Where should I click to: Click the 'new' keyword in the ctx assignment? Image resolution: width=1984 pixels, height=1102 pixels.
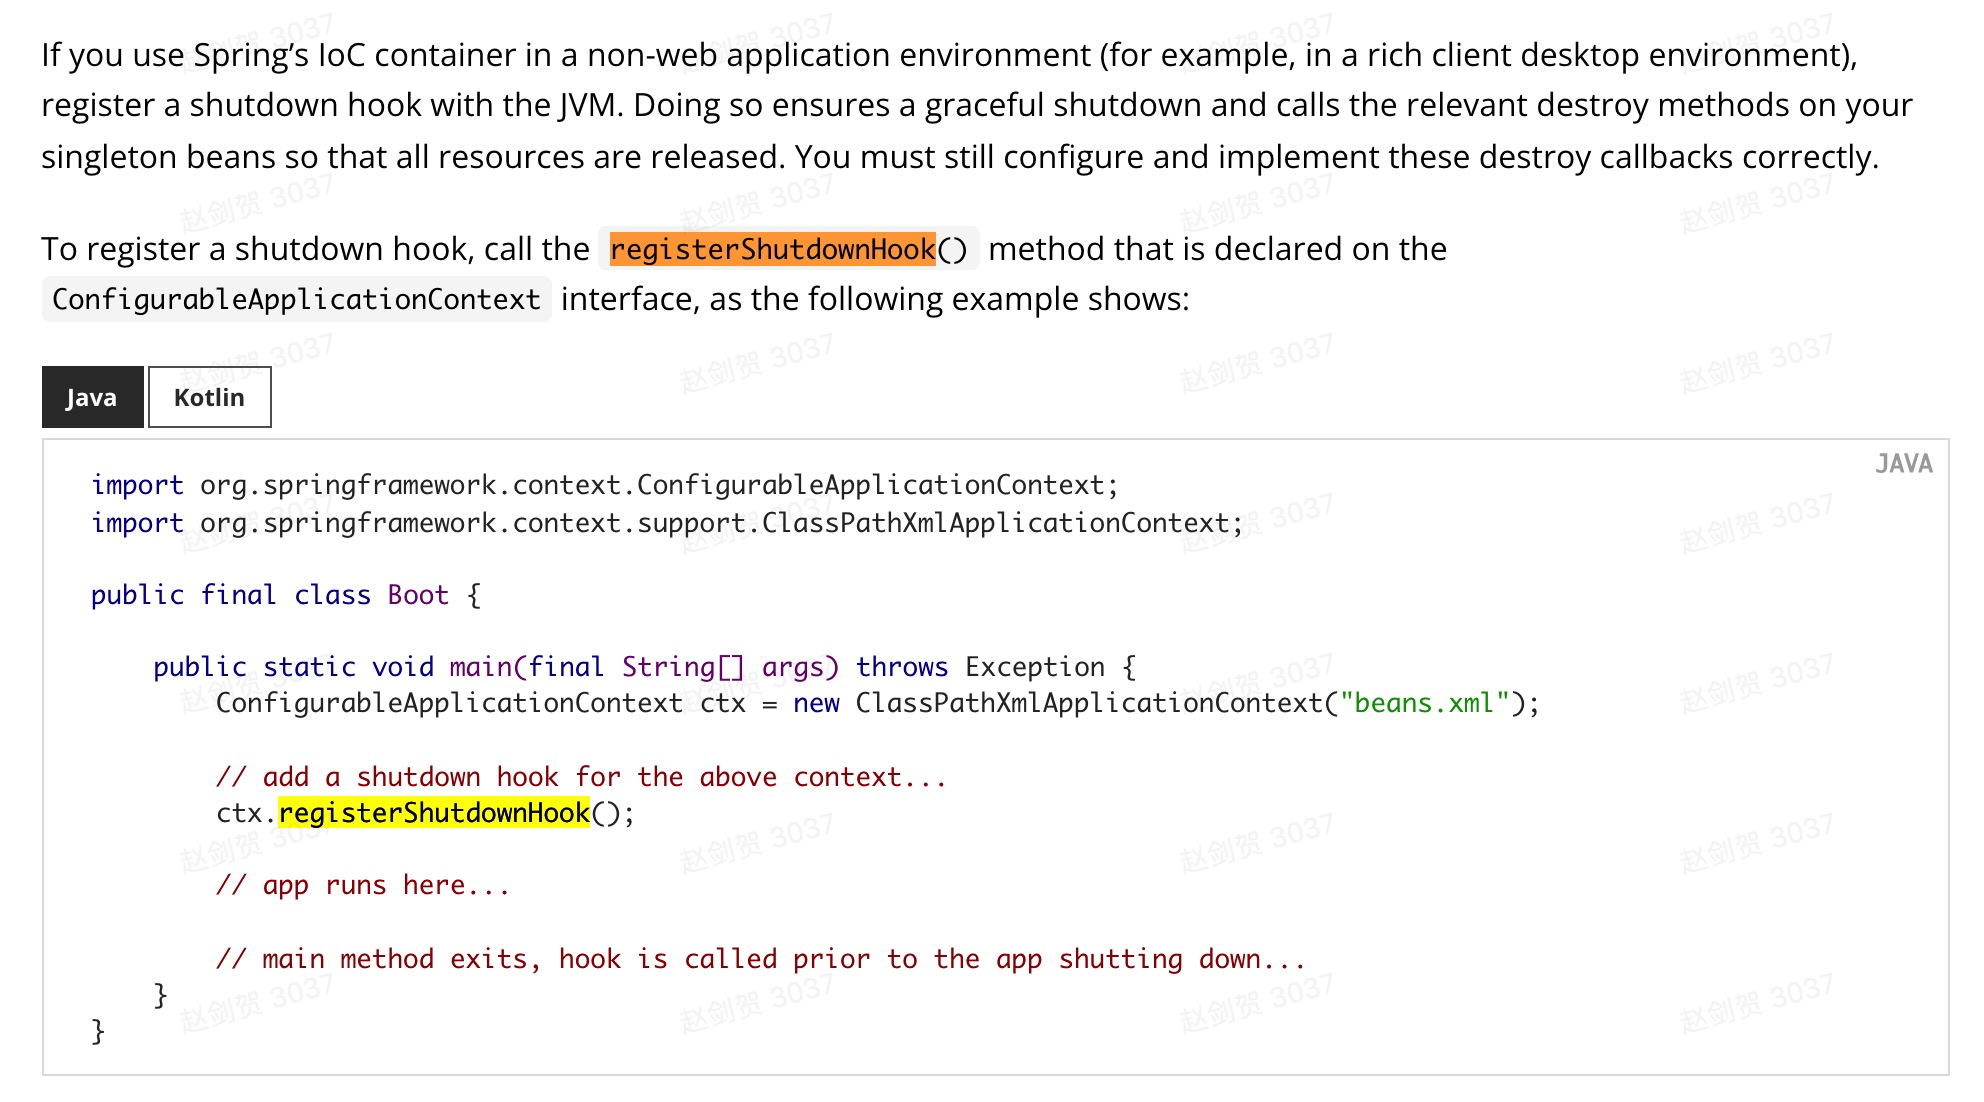(816, 703)
